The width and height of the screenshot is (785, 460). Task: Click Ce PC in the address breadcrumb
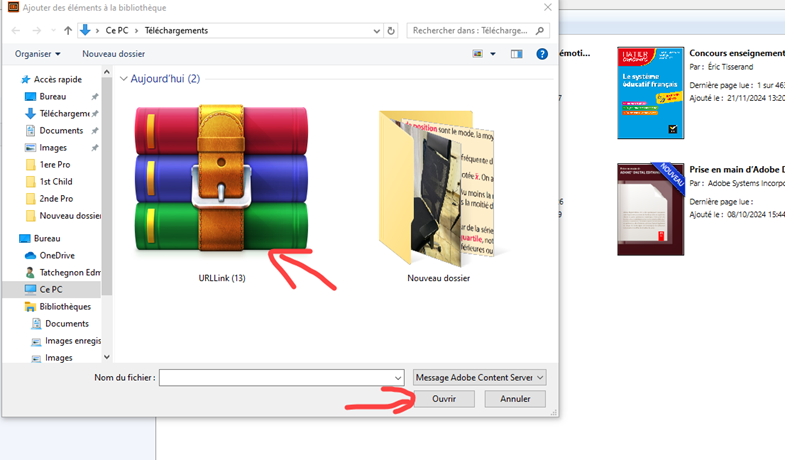117,31
